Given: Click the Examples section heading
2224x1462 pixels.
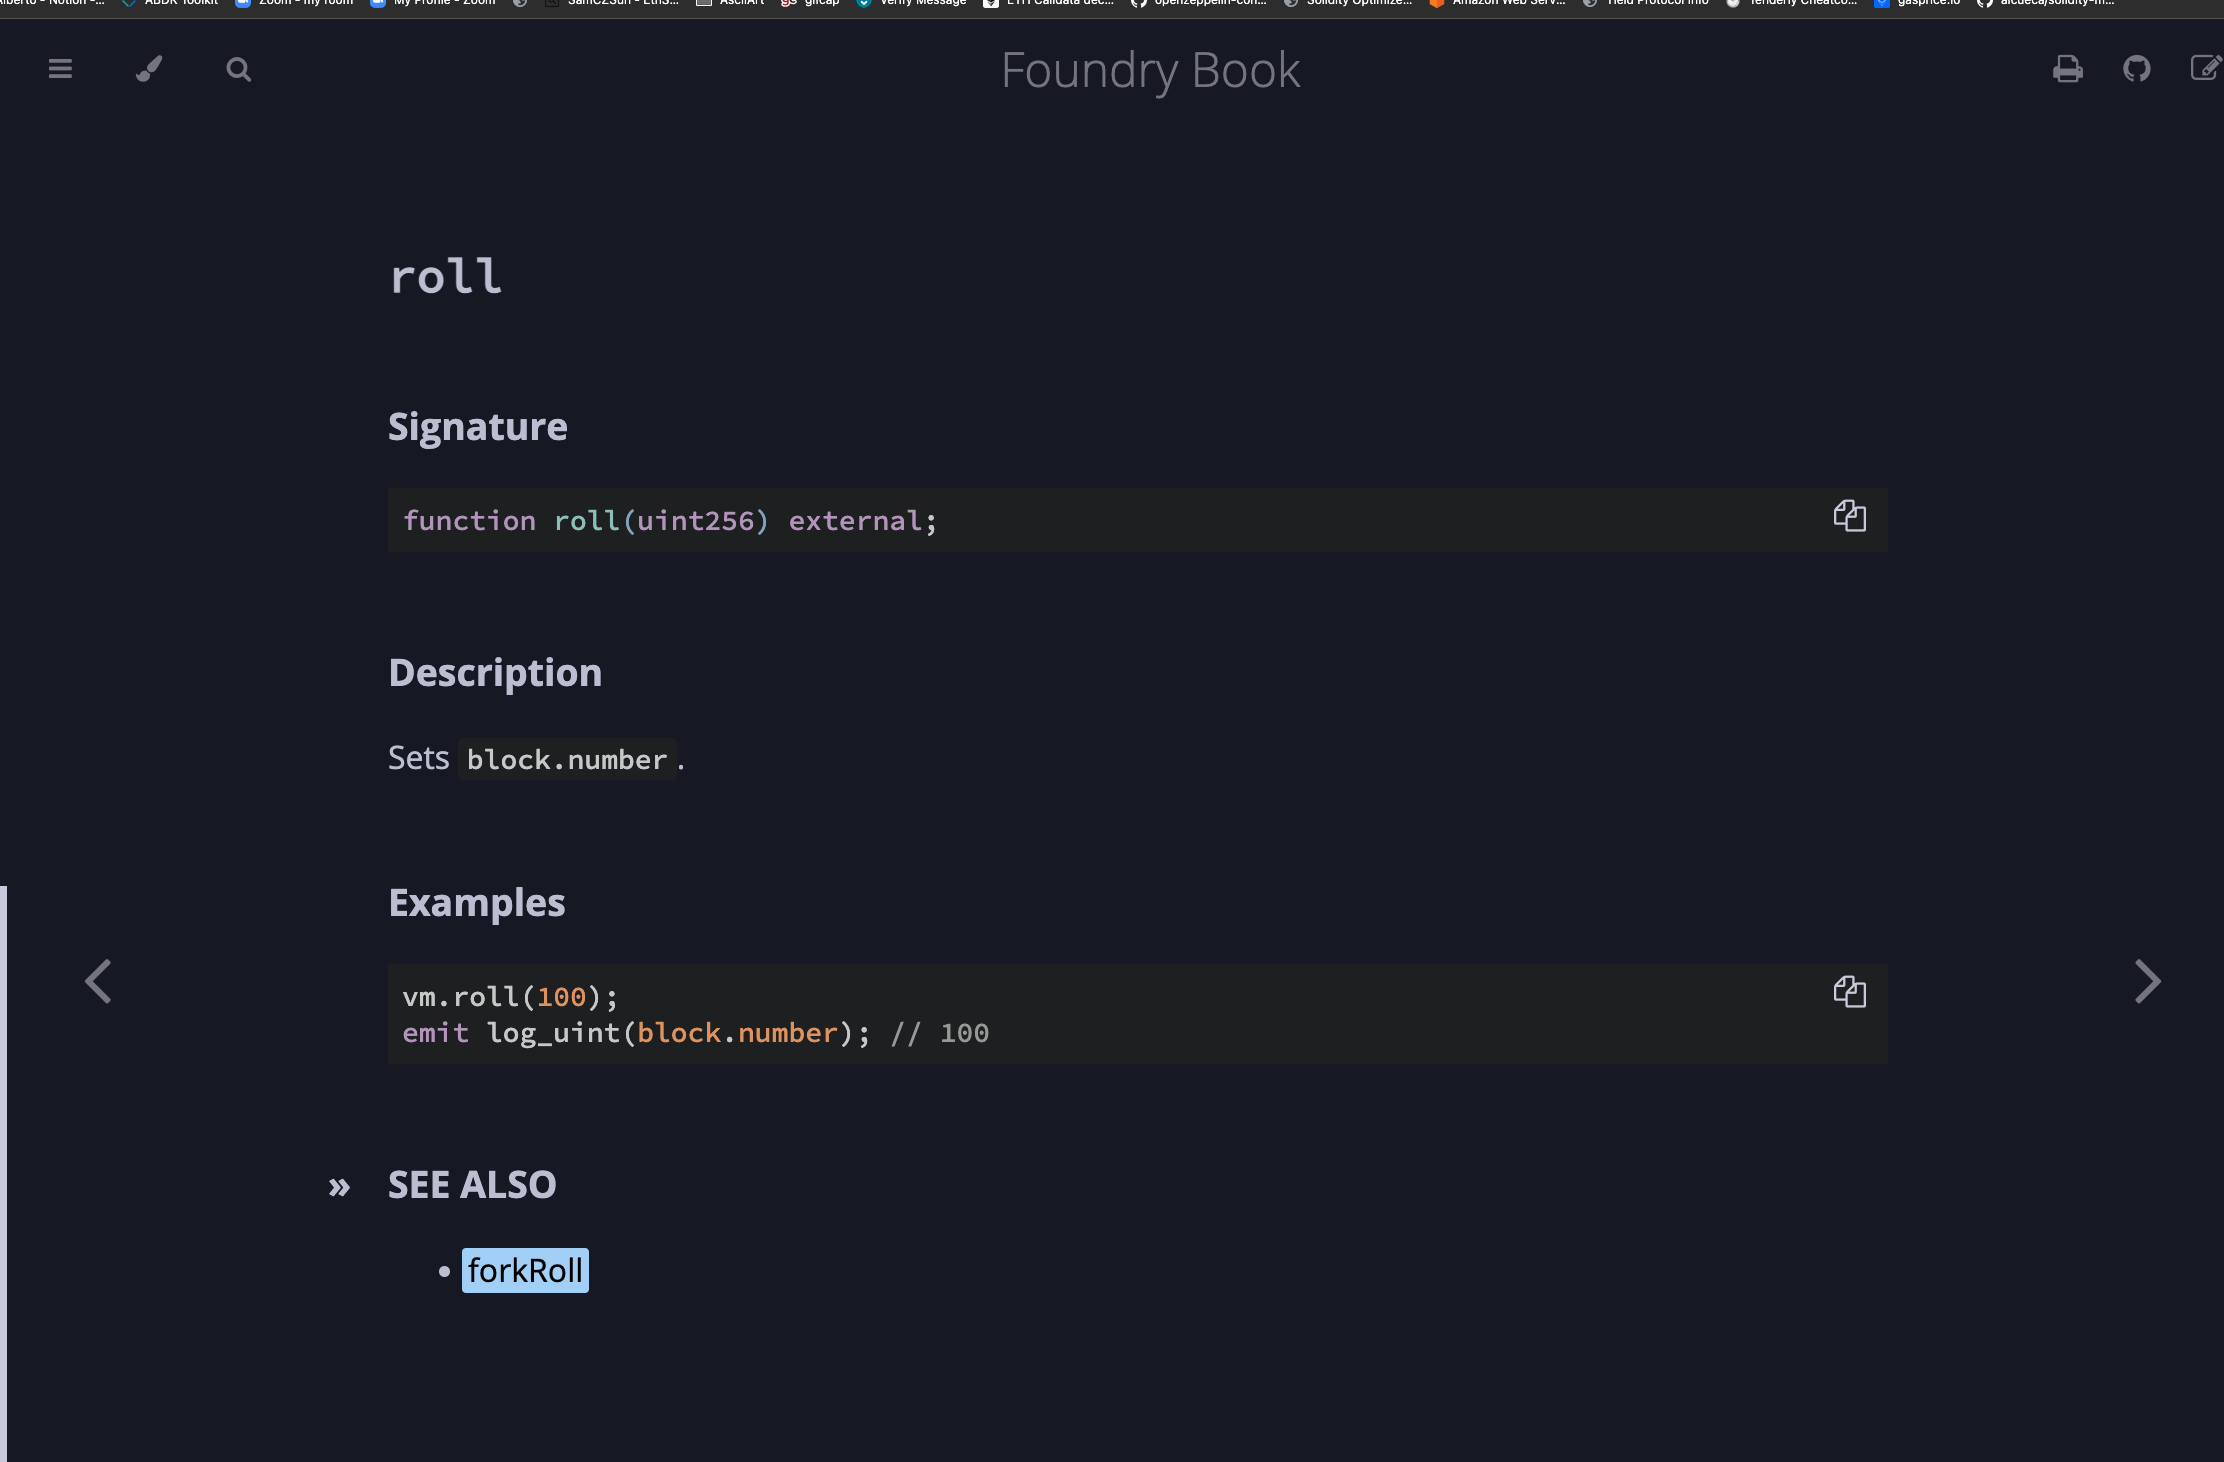Looking at the screenshot, I should 477,903.
